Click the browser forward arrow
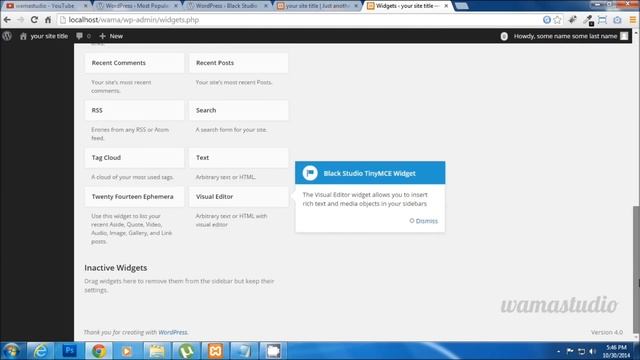The image size is (640, 360). (x=21, y=20)
